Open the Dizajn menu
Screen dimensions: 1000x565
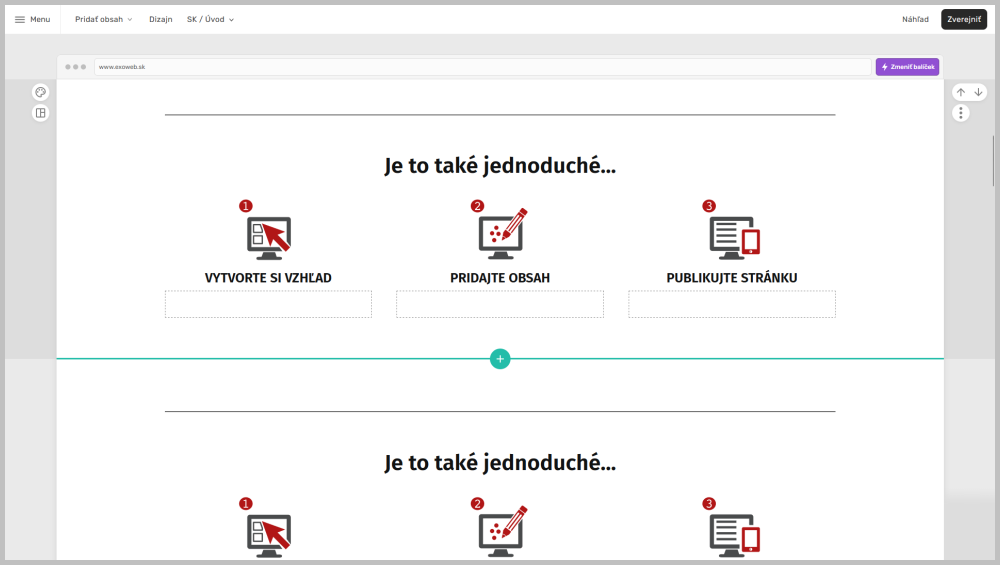coord(160,19)
